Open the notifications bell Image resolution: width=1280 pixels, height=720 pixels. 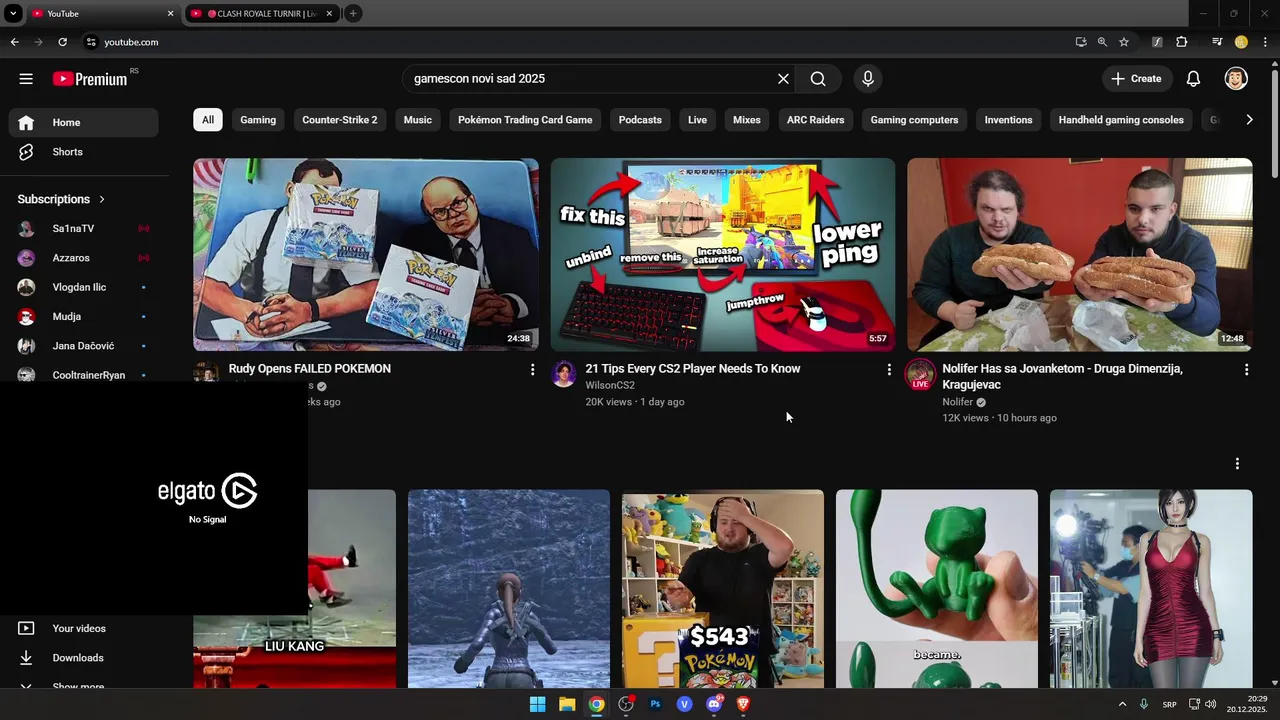click(x=1193, y=79)
